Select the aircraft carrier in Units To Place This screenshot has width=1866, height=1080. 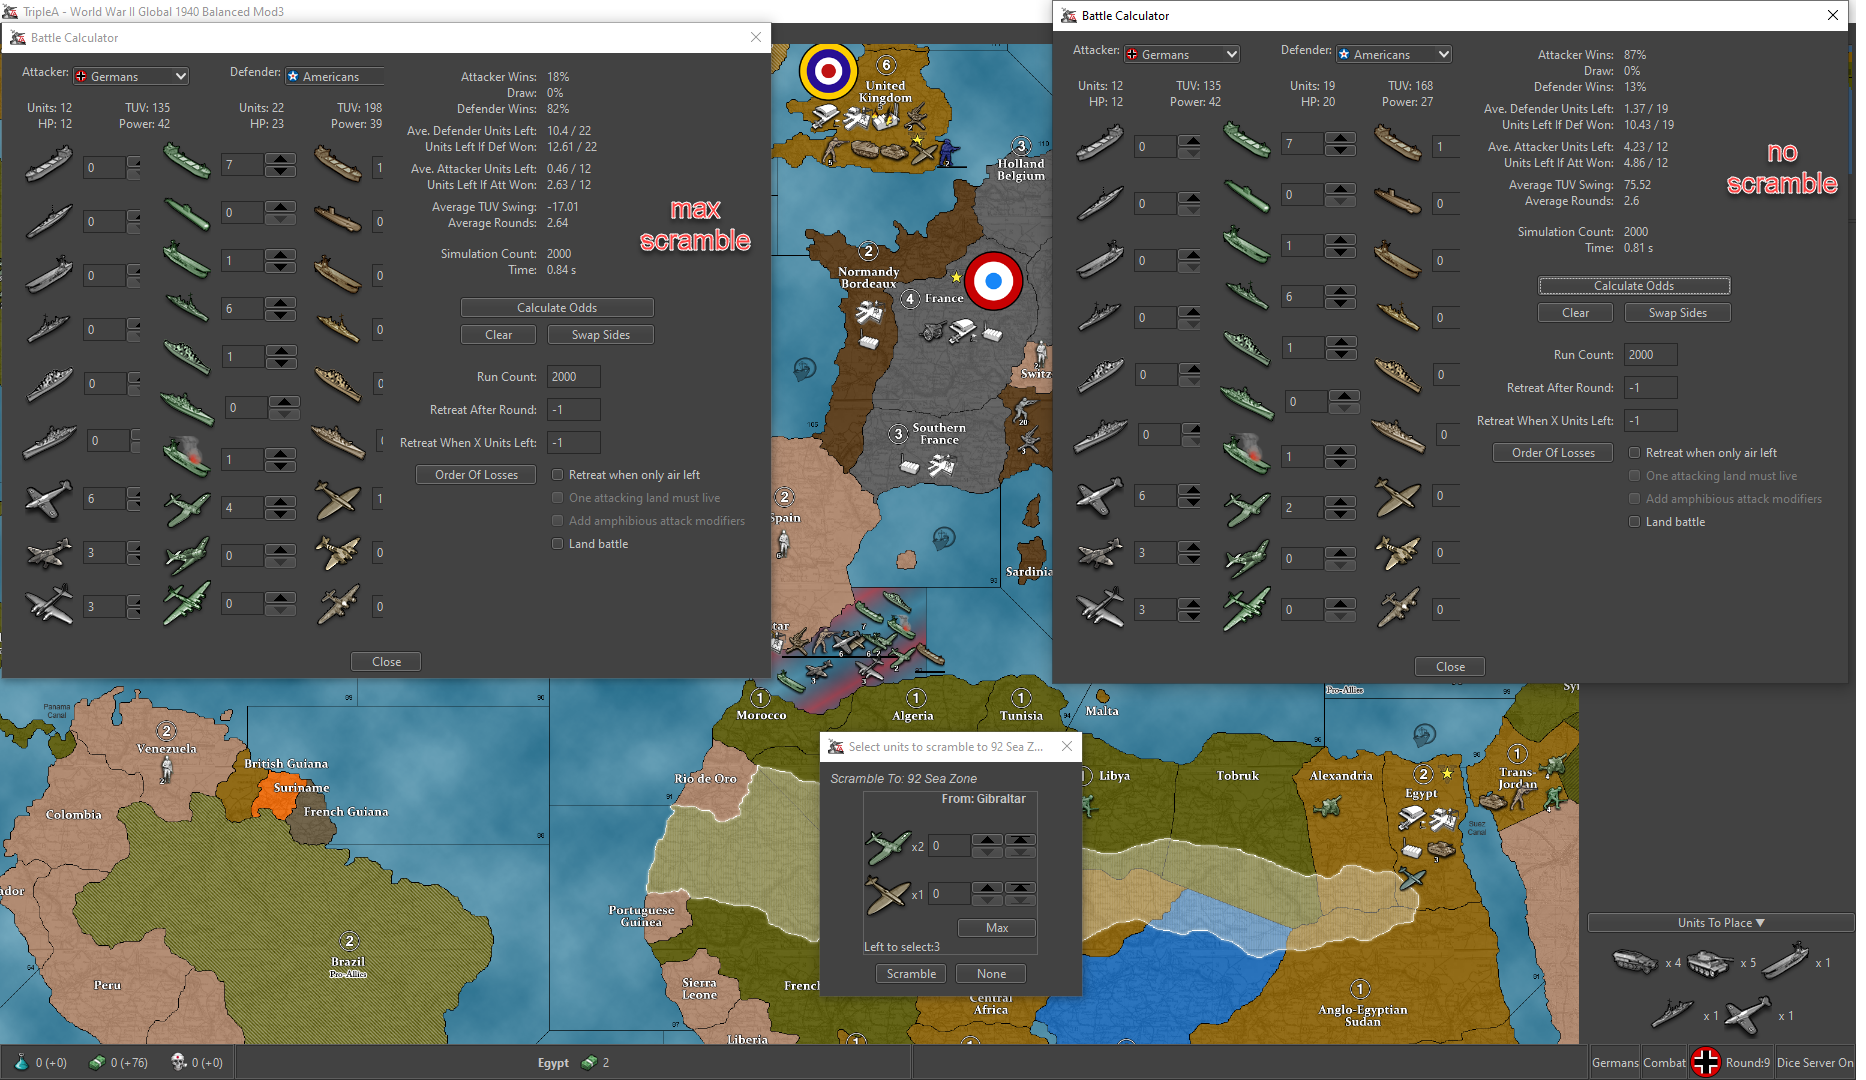tap(1785, 961)
